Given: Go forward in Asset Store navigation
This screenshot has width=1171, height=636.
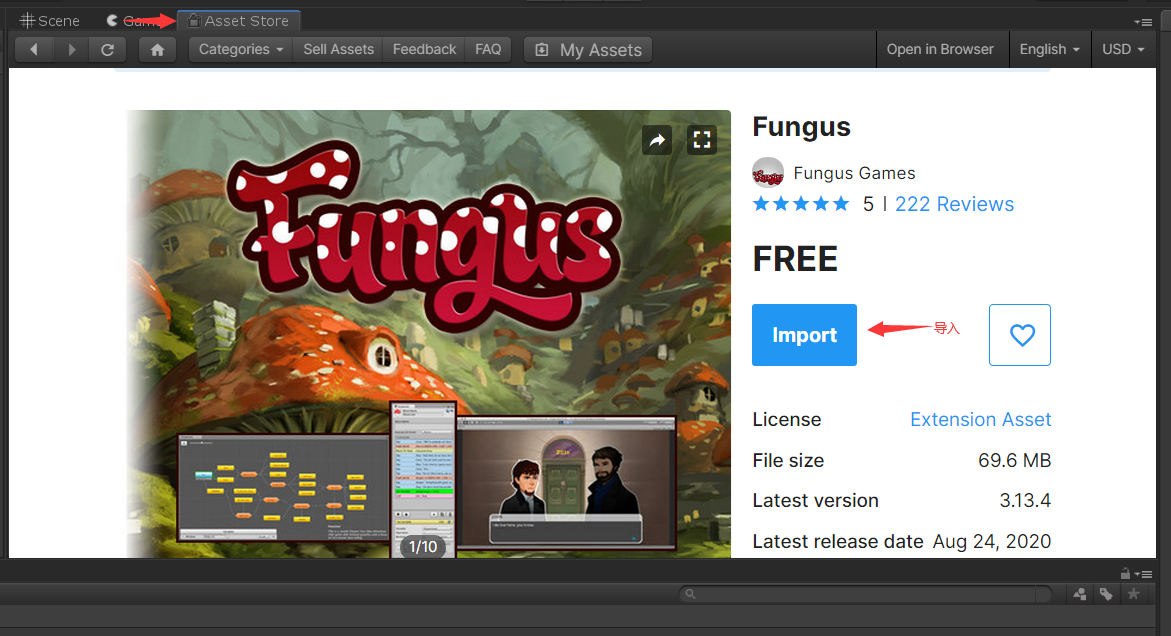Looking at the screenshot, I should point(71,50).
